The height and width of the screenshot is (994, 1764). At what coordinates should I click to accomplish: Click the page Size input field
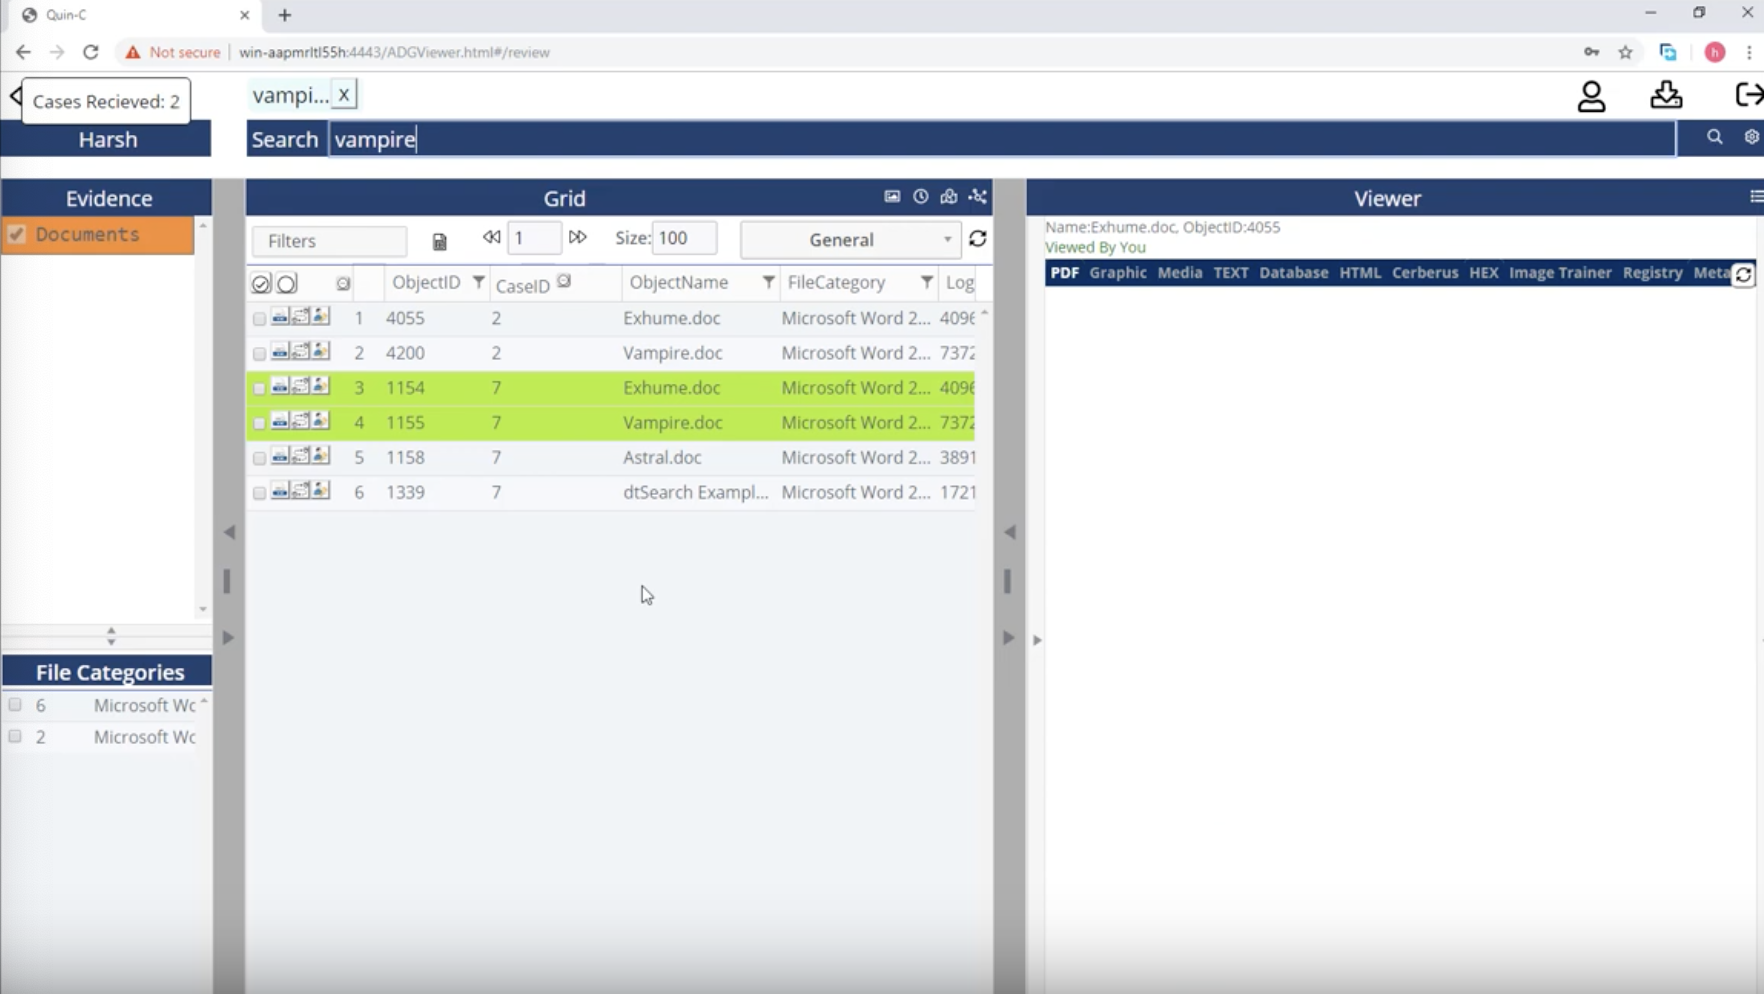click(684, 239)
